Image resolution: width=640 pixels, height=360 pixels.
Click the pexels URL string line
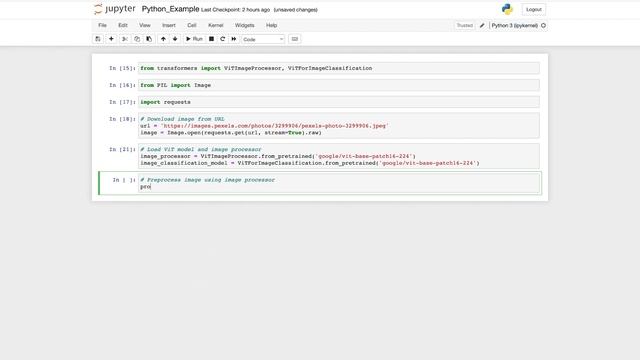click(x=264, y=126)
